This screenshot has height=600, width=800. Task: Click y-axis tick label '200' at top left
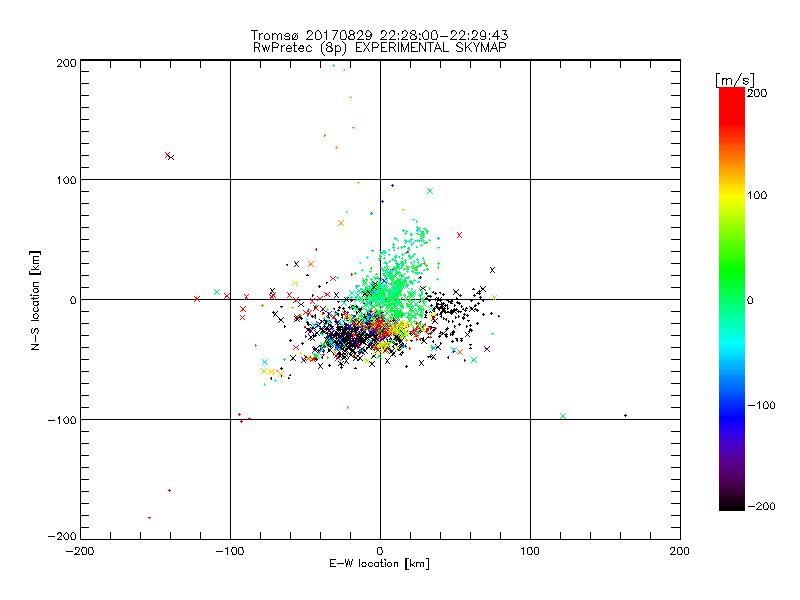66,63
